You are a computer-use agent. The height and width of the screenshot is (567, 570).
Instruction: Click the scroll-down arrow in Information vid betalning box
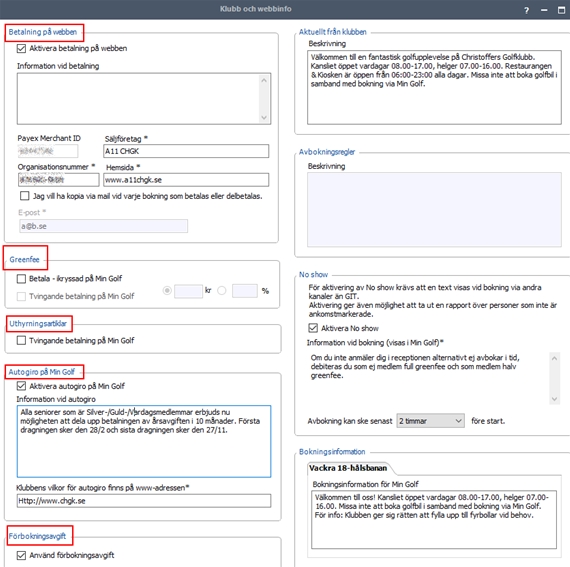pos(264,117)
